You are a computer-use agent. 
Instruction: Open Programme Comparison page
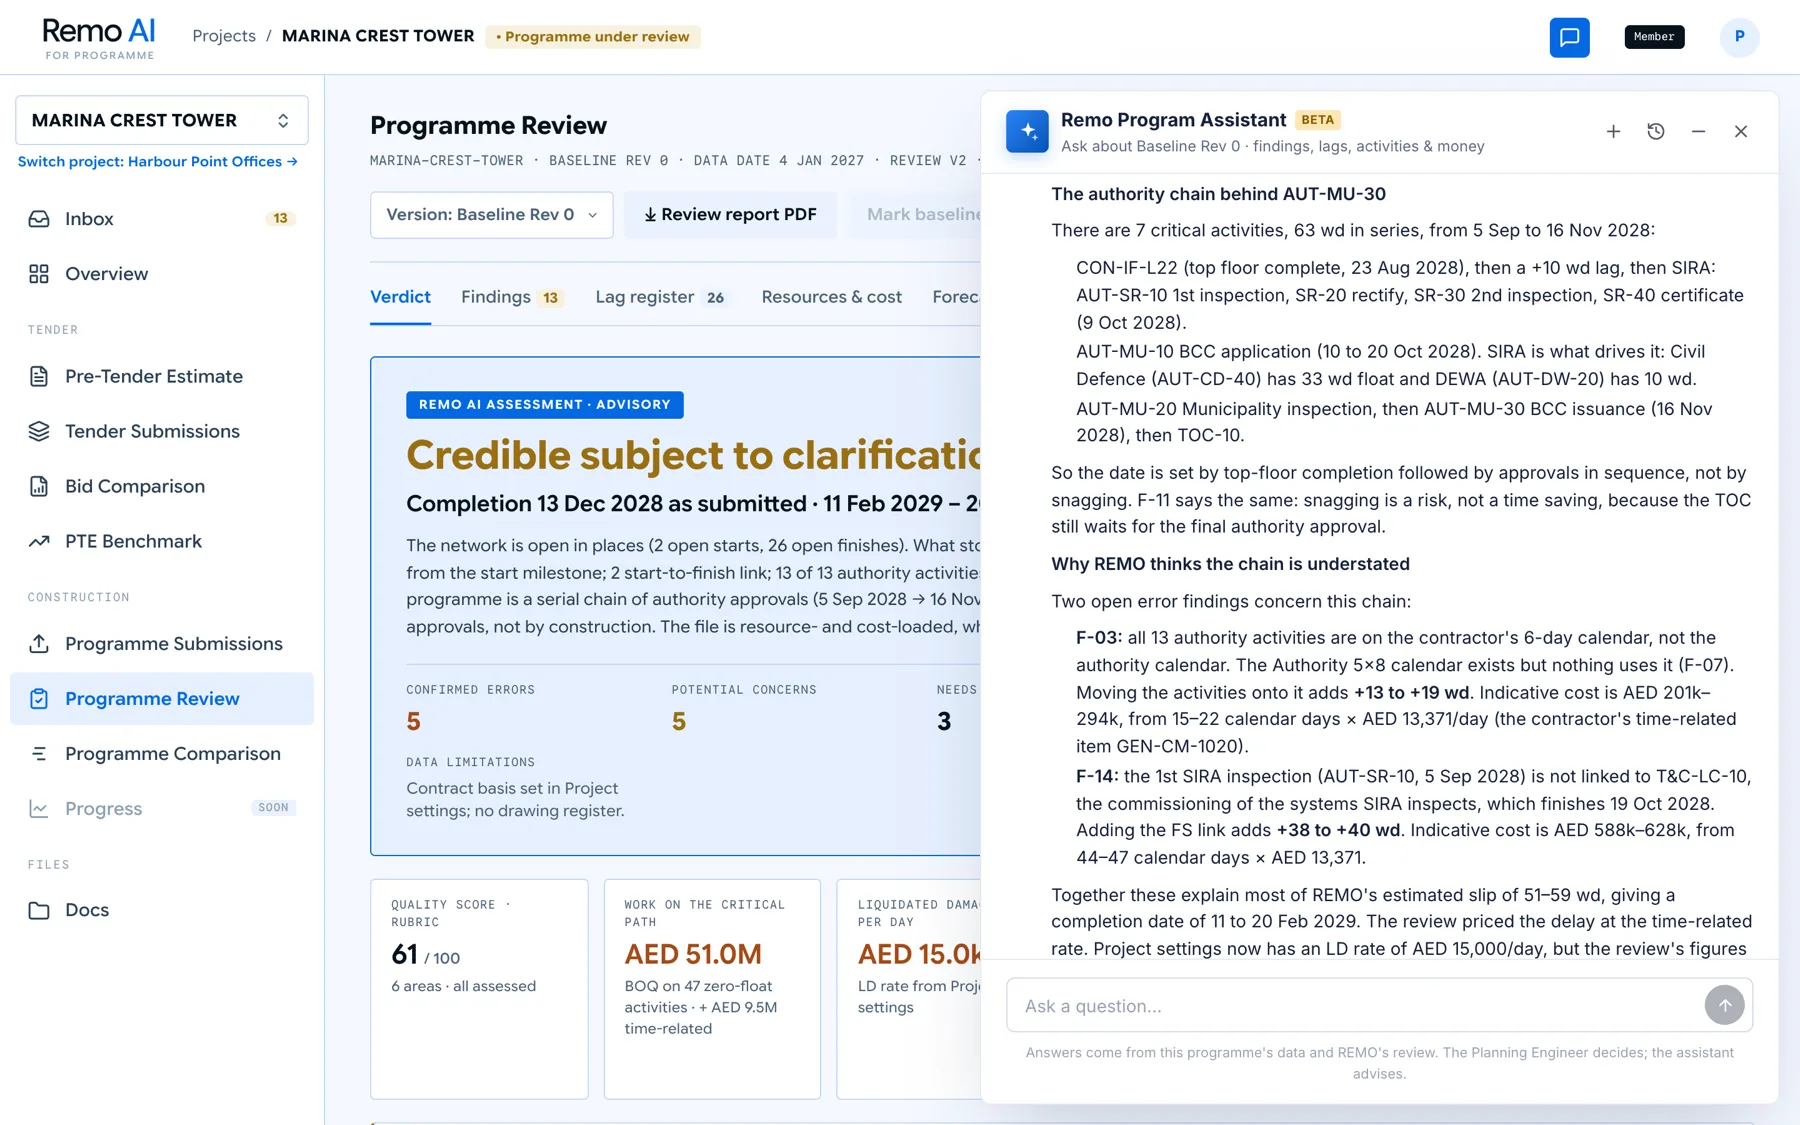pos(162,754)
